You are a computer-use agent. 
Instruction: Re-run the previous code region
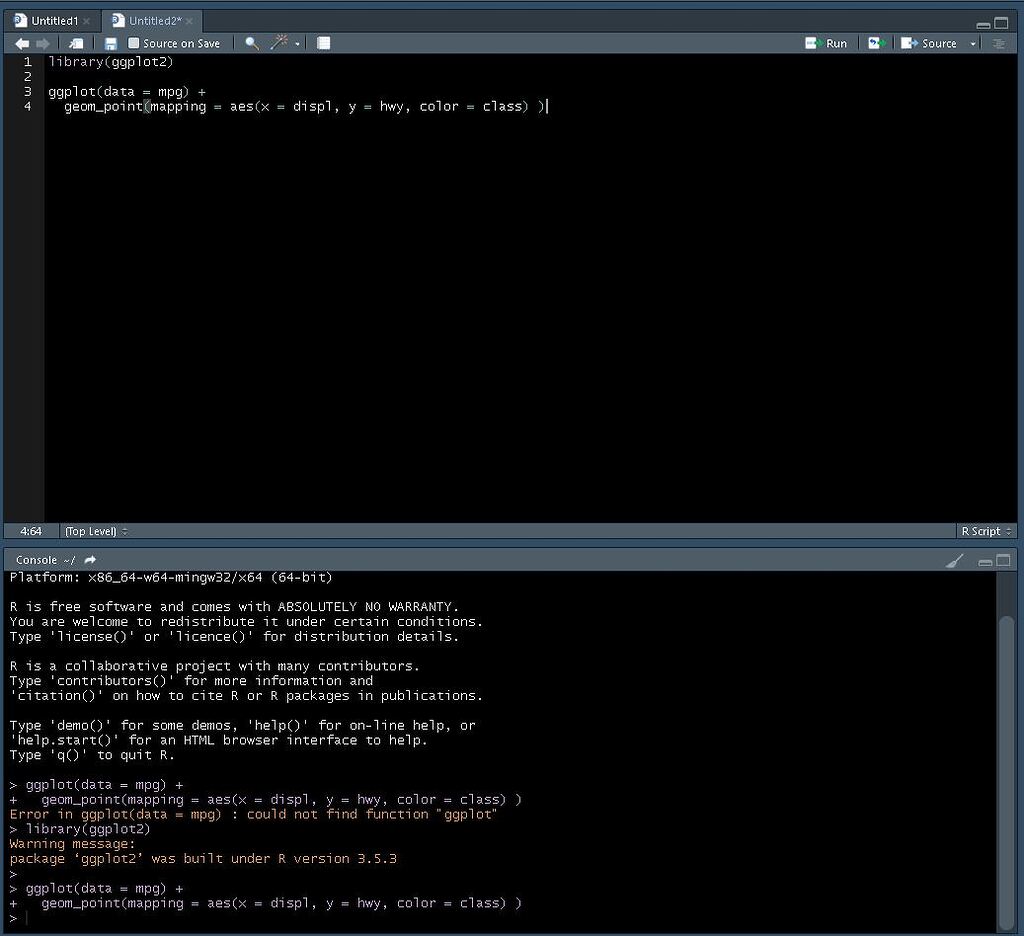pyautogui.click(x=876, y=44)
